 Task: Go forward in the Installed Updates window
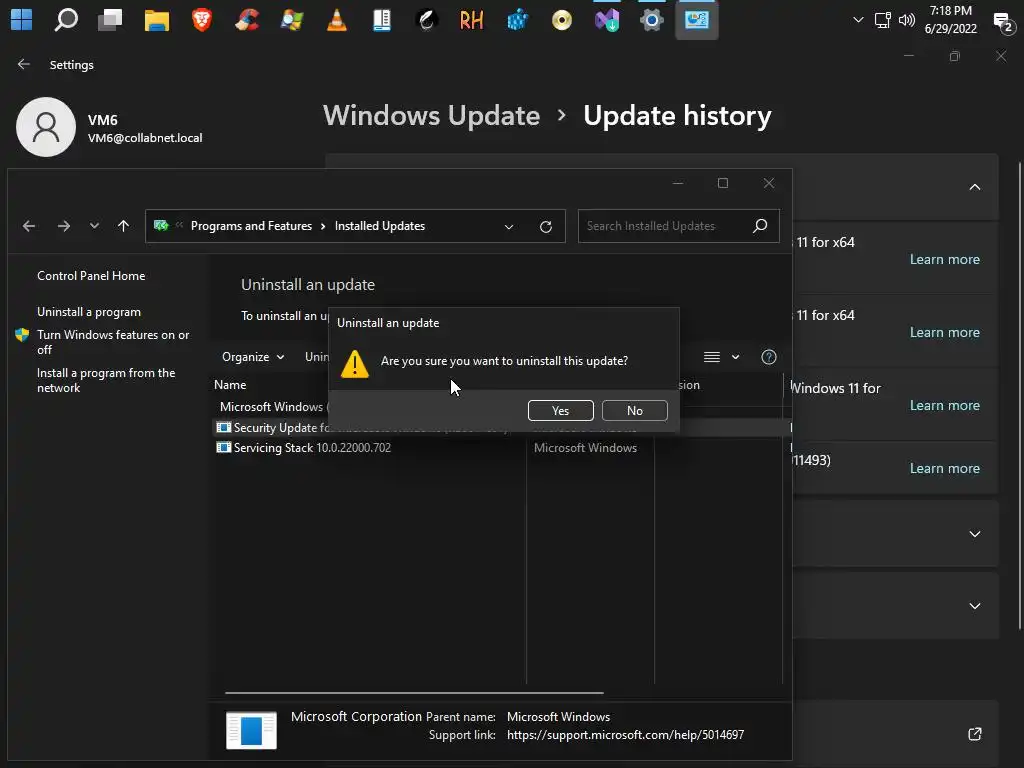(63, 226)
